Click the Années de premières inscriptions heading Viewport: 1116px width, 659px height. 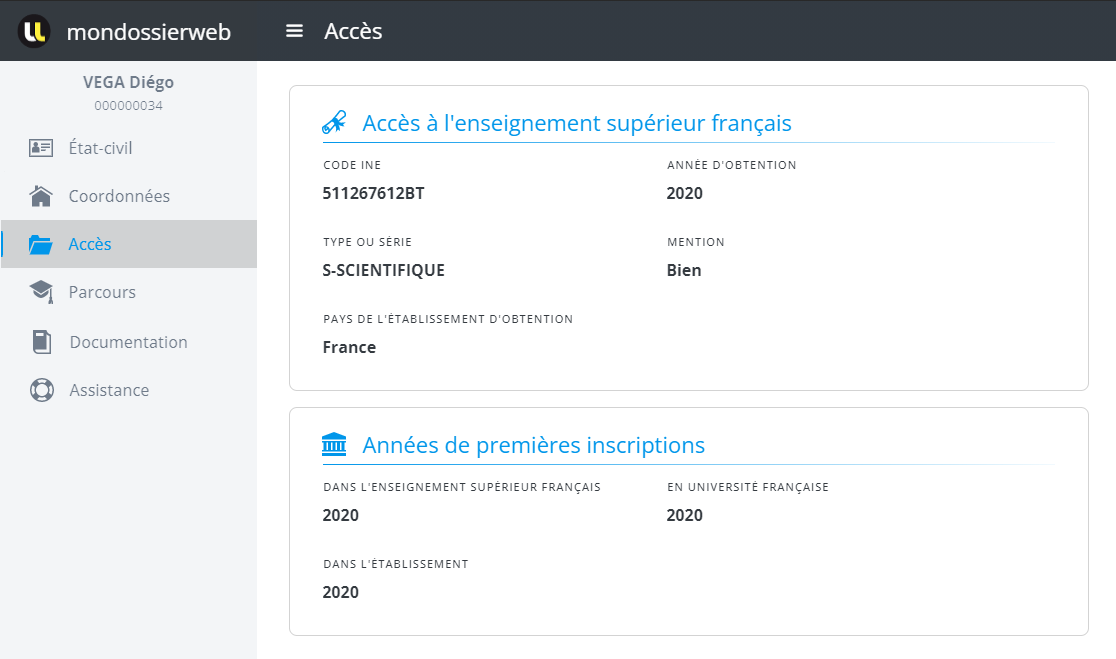(533, 445)
